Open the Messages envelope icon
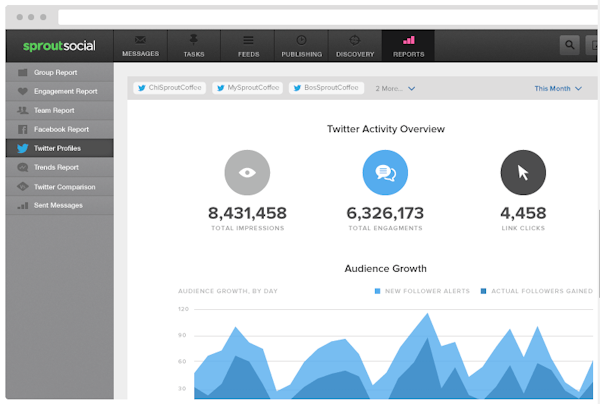Image resolution: width=600 pixels, height=404 pixels. (x=139, y=40)
